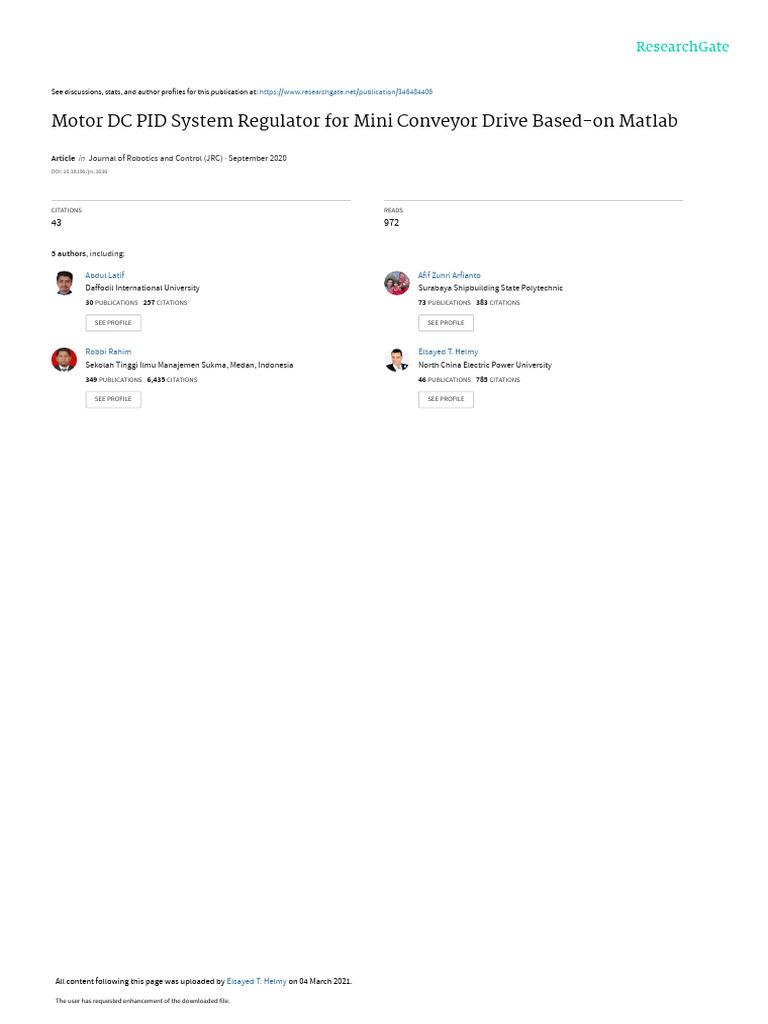Select the citations count 43

(56, 223)
